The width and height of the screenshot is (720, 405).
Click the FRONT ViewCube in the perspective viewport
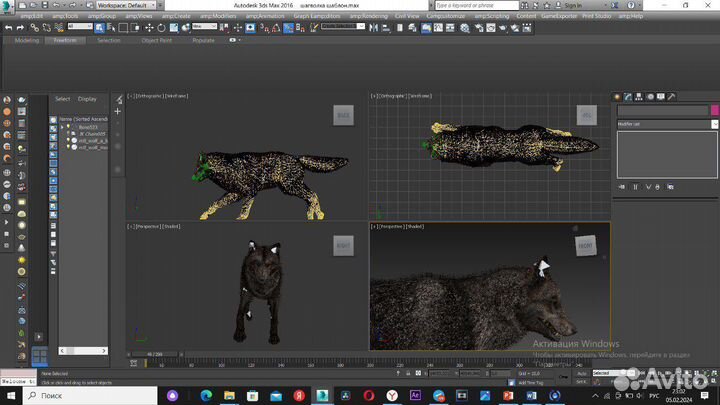pos(584,244)
